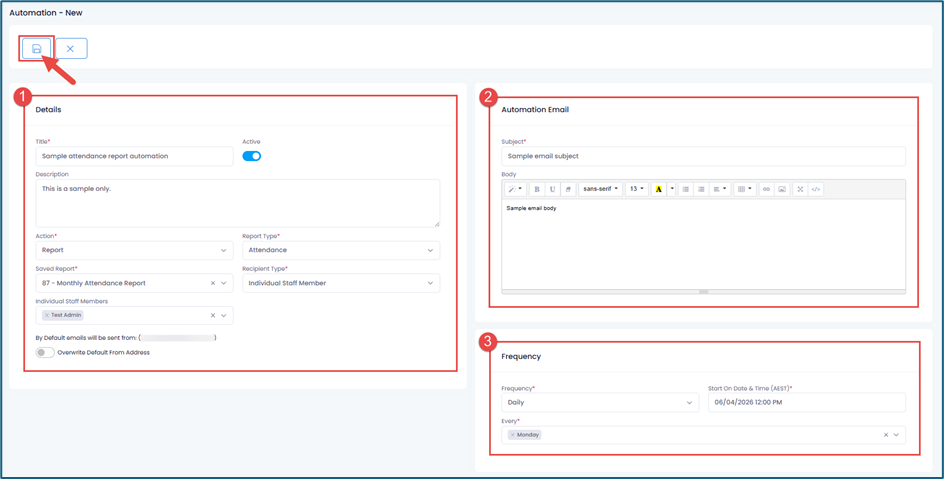This screenshot has width=944, height=479.
Task: Turn off the Active toggle
Action: 252,156
